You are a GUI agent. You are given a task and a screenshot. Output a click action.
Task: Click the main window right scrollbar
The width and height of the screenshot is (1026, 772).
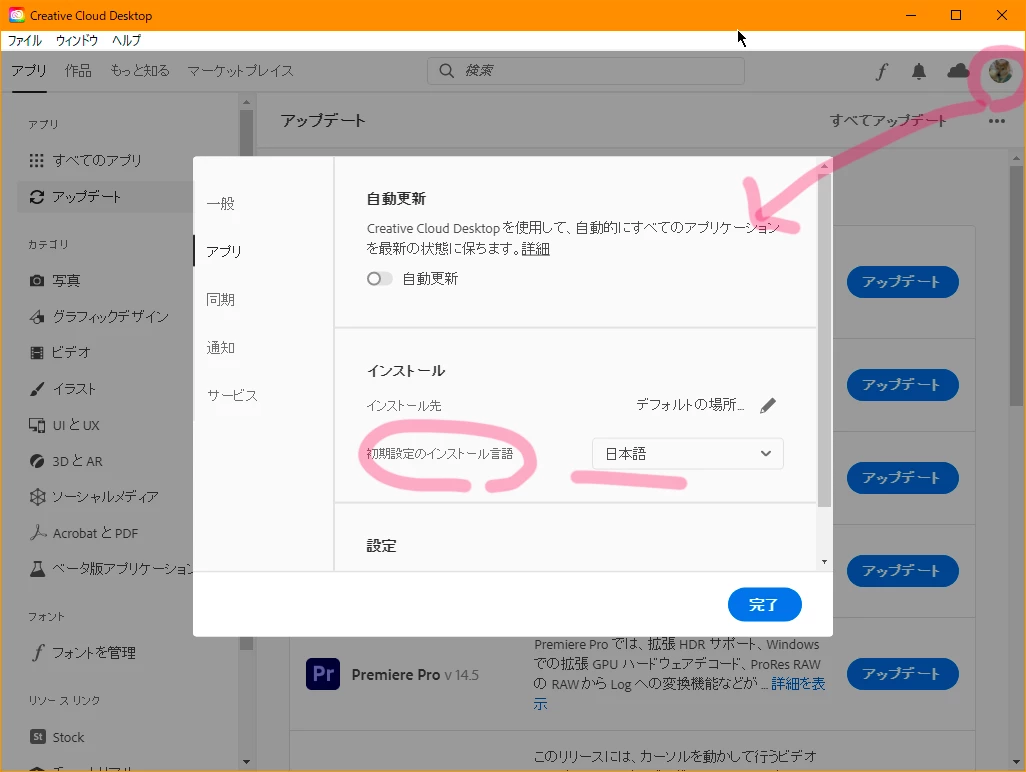pyautogui.click(x=1016, y=285)
